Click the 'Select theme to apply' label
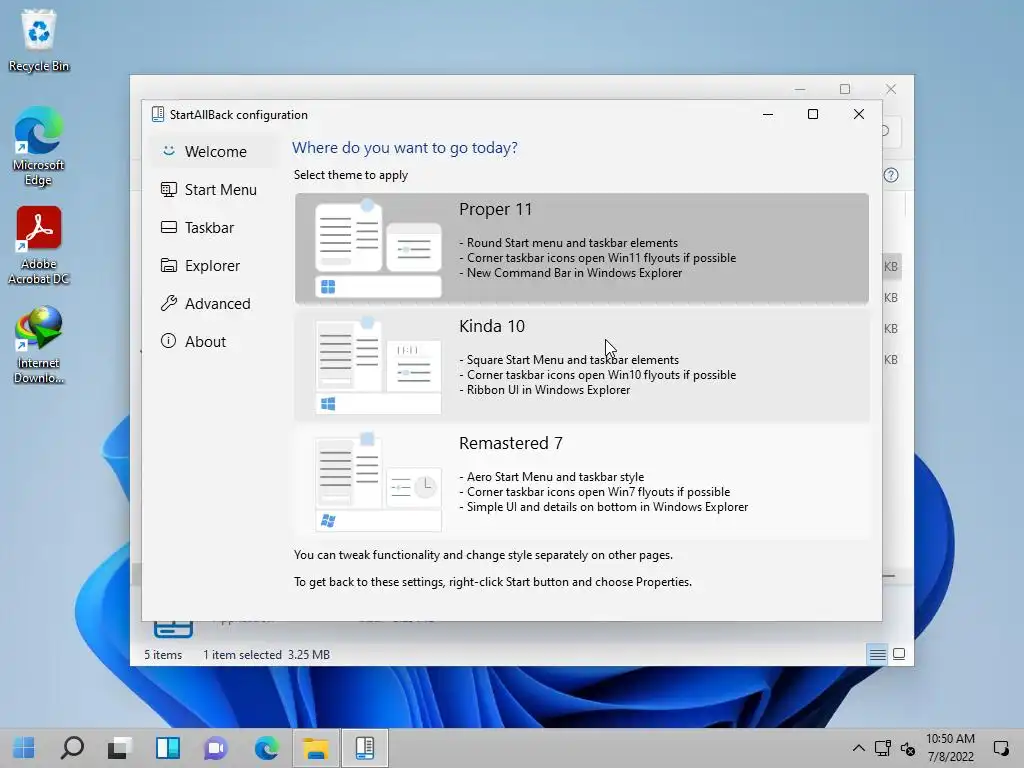 (x=351, y=175)
